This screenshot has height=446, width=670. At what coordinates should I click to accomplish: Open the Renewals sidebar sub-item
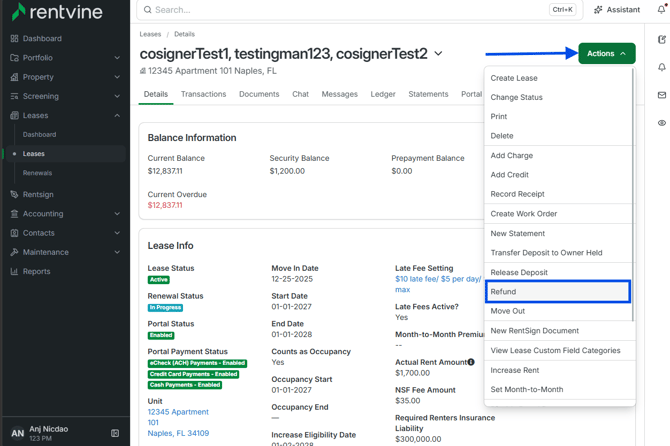(x=37, y=173)
